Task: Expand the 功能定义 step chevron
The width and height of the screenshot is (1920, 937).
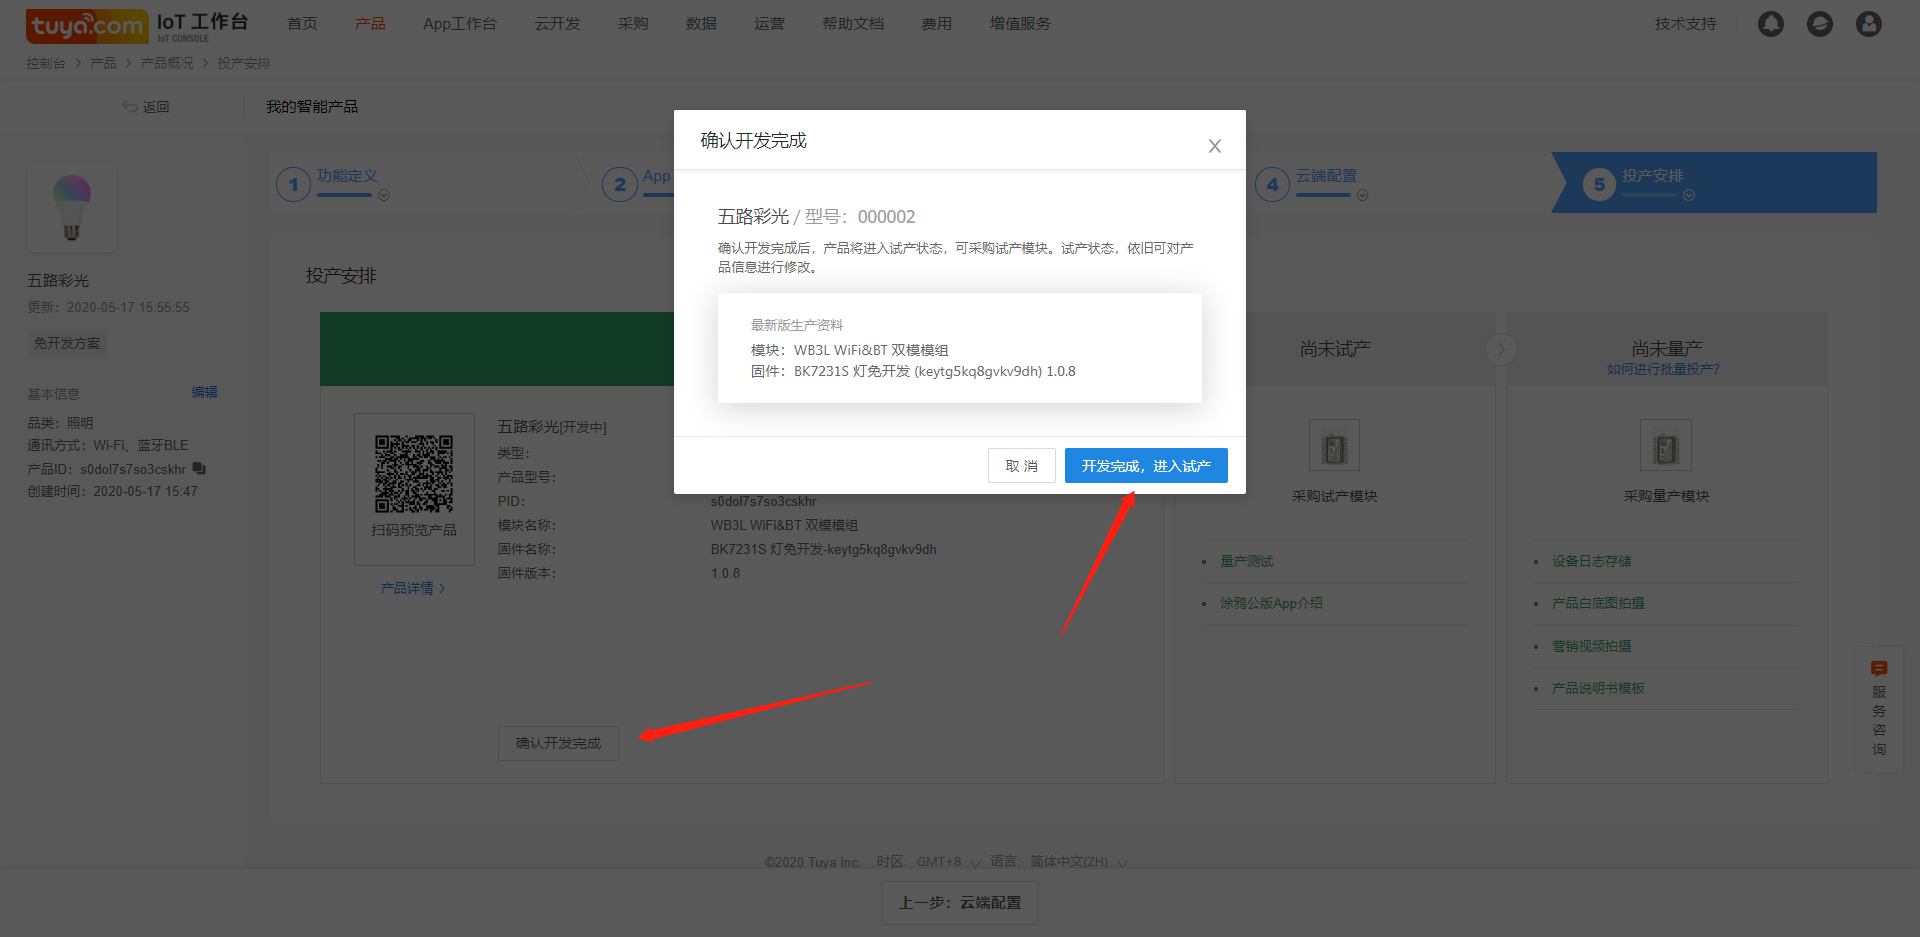Action: pos(384,196)
